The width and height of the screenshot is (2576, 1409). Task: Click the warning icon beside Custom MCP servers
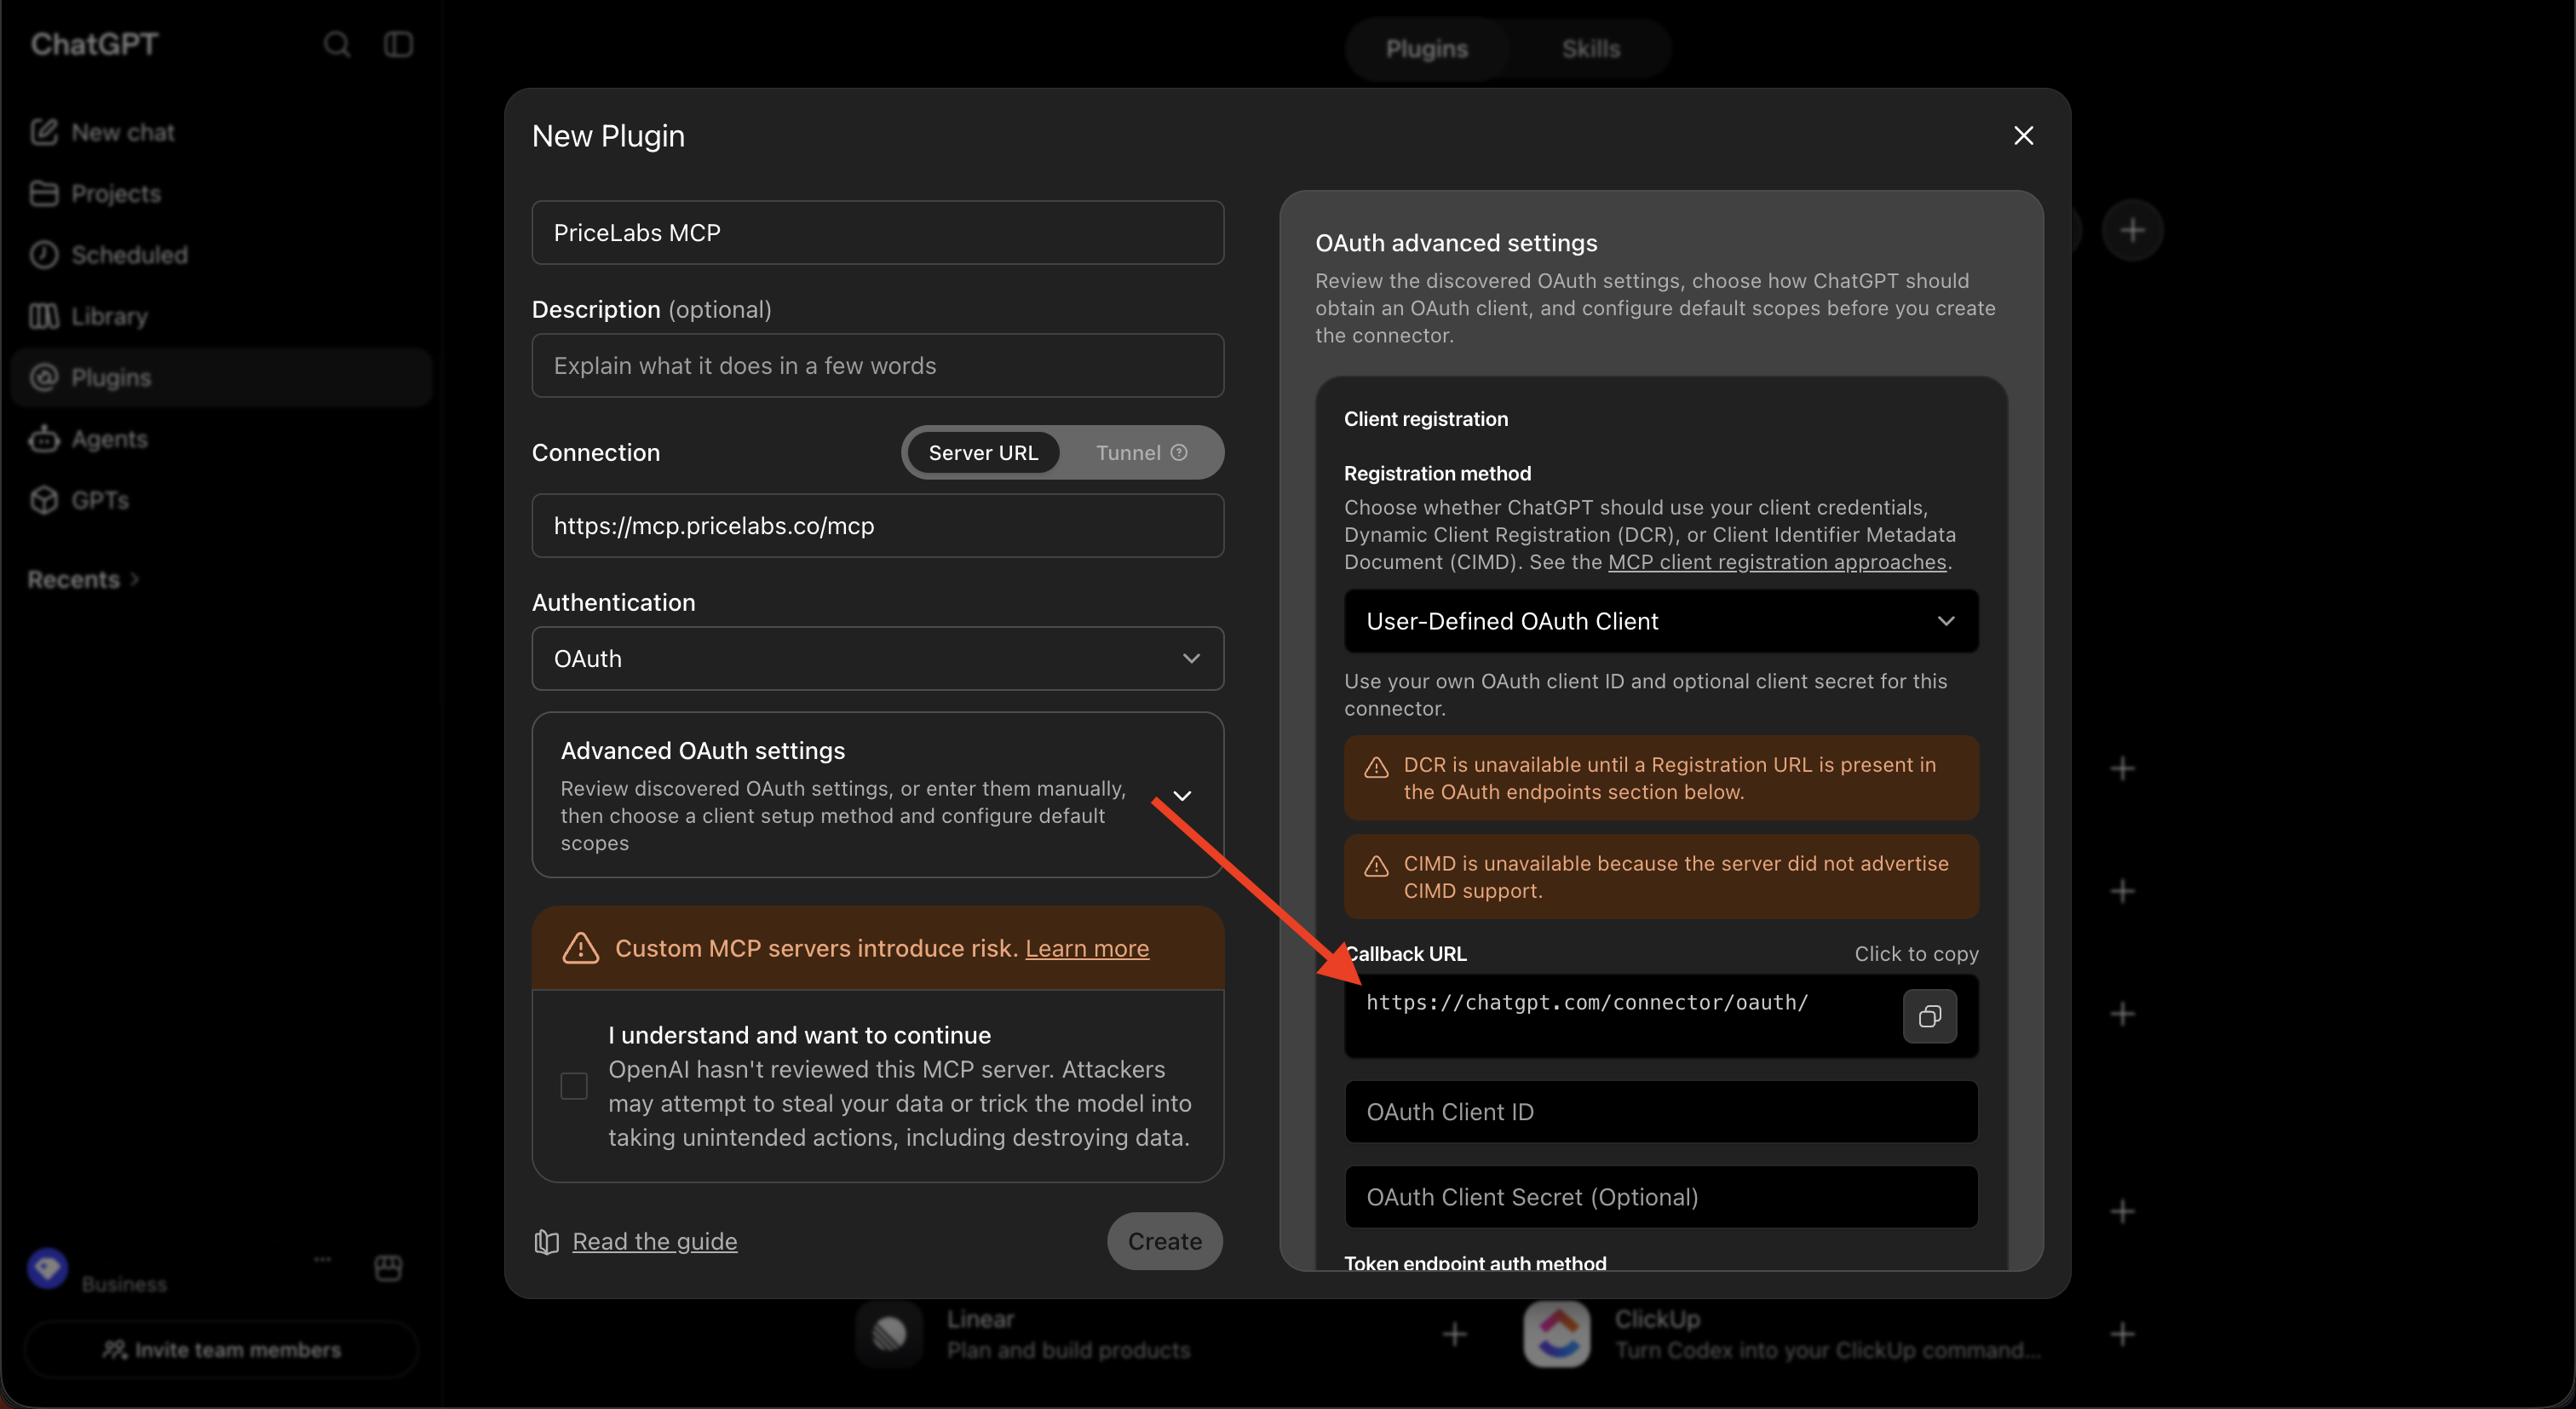click(x=580, y=948)
